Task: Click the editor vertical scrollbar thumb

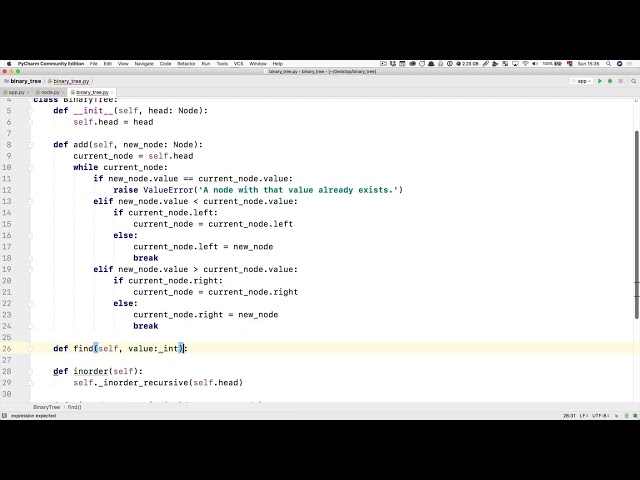Action: tap(636, 224)
